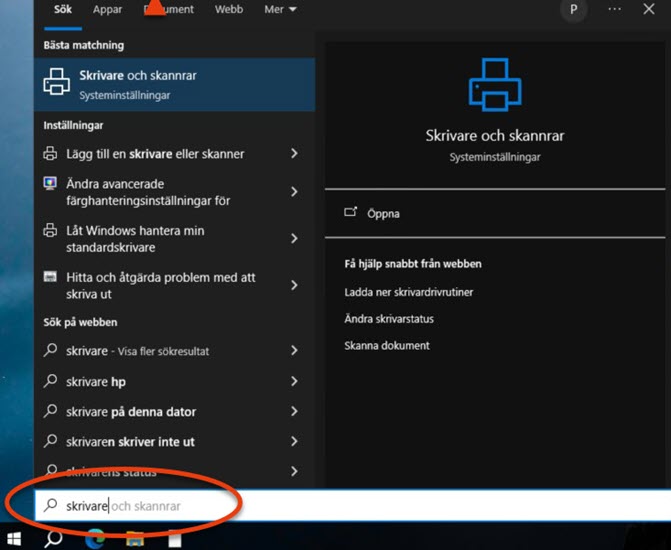Expand arrow for Lägg till en skrivare
The width and height of the screenshot is (671, 550).
tap(294, 153)
